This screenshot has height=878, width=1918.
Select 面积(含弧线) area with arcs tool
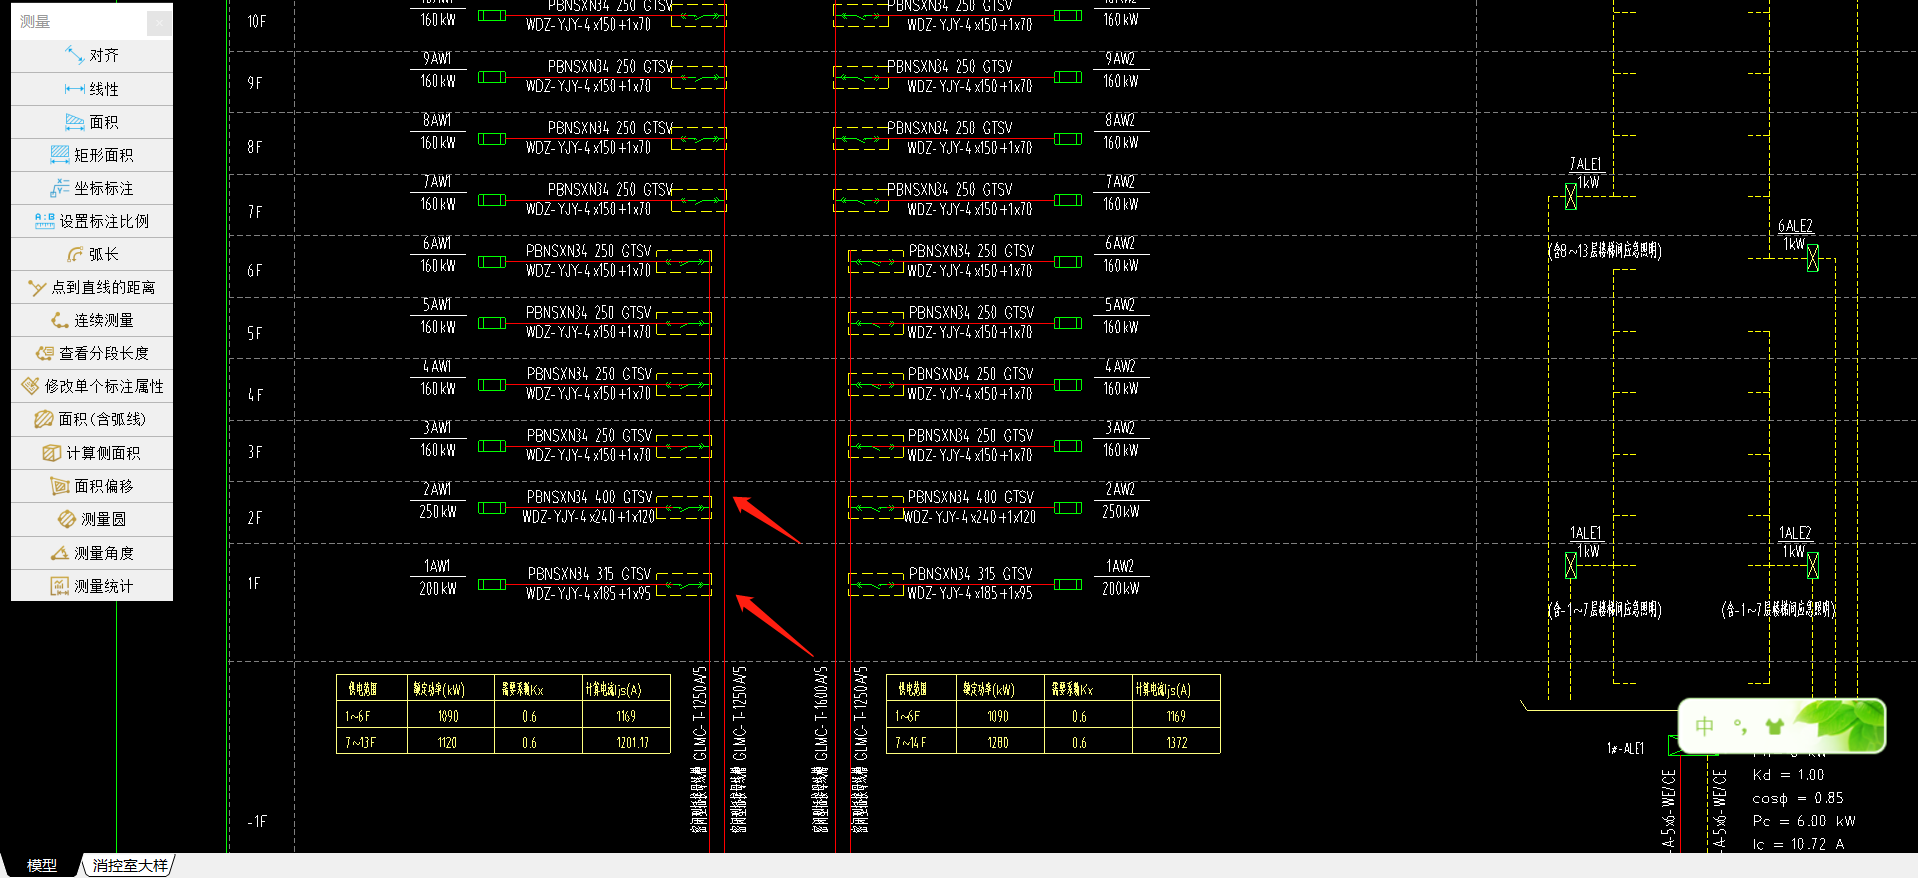click(92, 419)
